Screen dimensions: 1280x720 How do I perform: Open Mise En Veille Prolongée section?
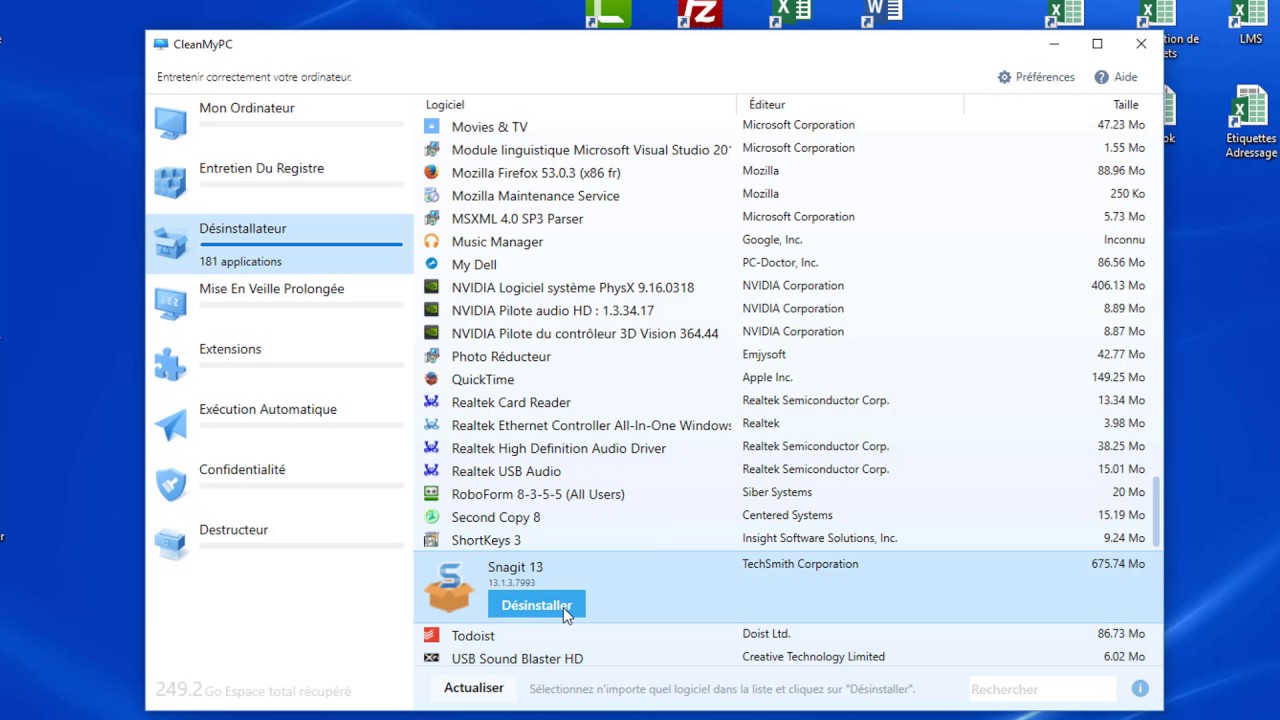279,303
